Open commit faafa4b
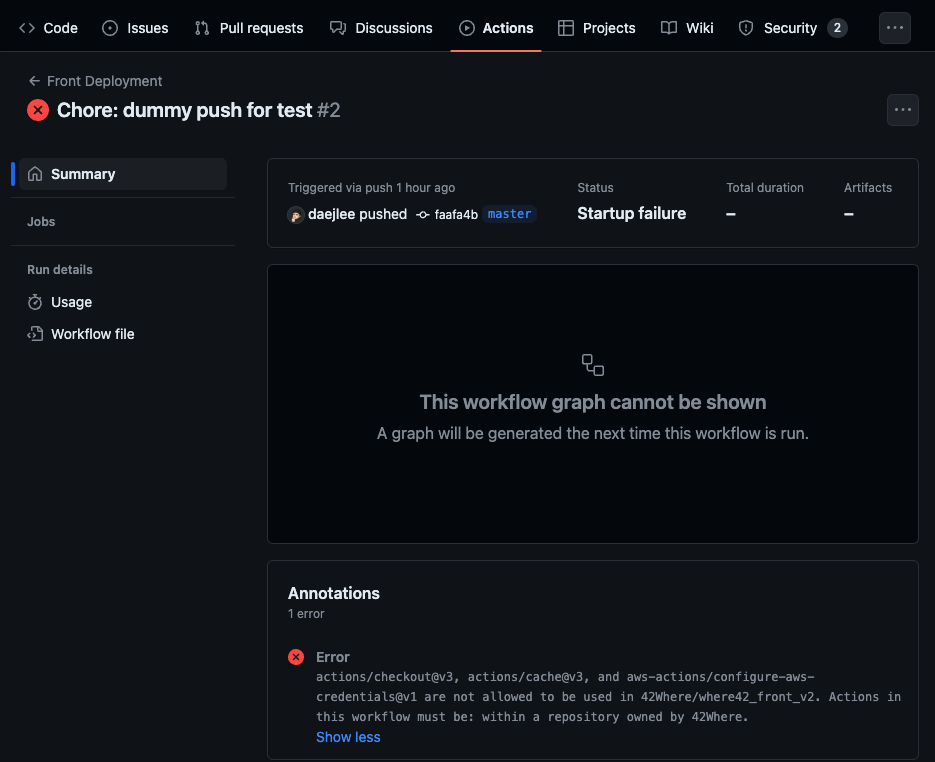Viewport: 935px width, 762px height. pyautogui.click(x=456, y=215)
